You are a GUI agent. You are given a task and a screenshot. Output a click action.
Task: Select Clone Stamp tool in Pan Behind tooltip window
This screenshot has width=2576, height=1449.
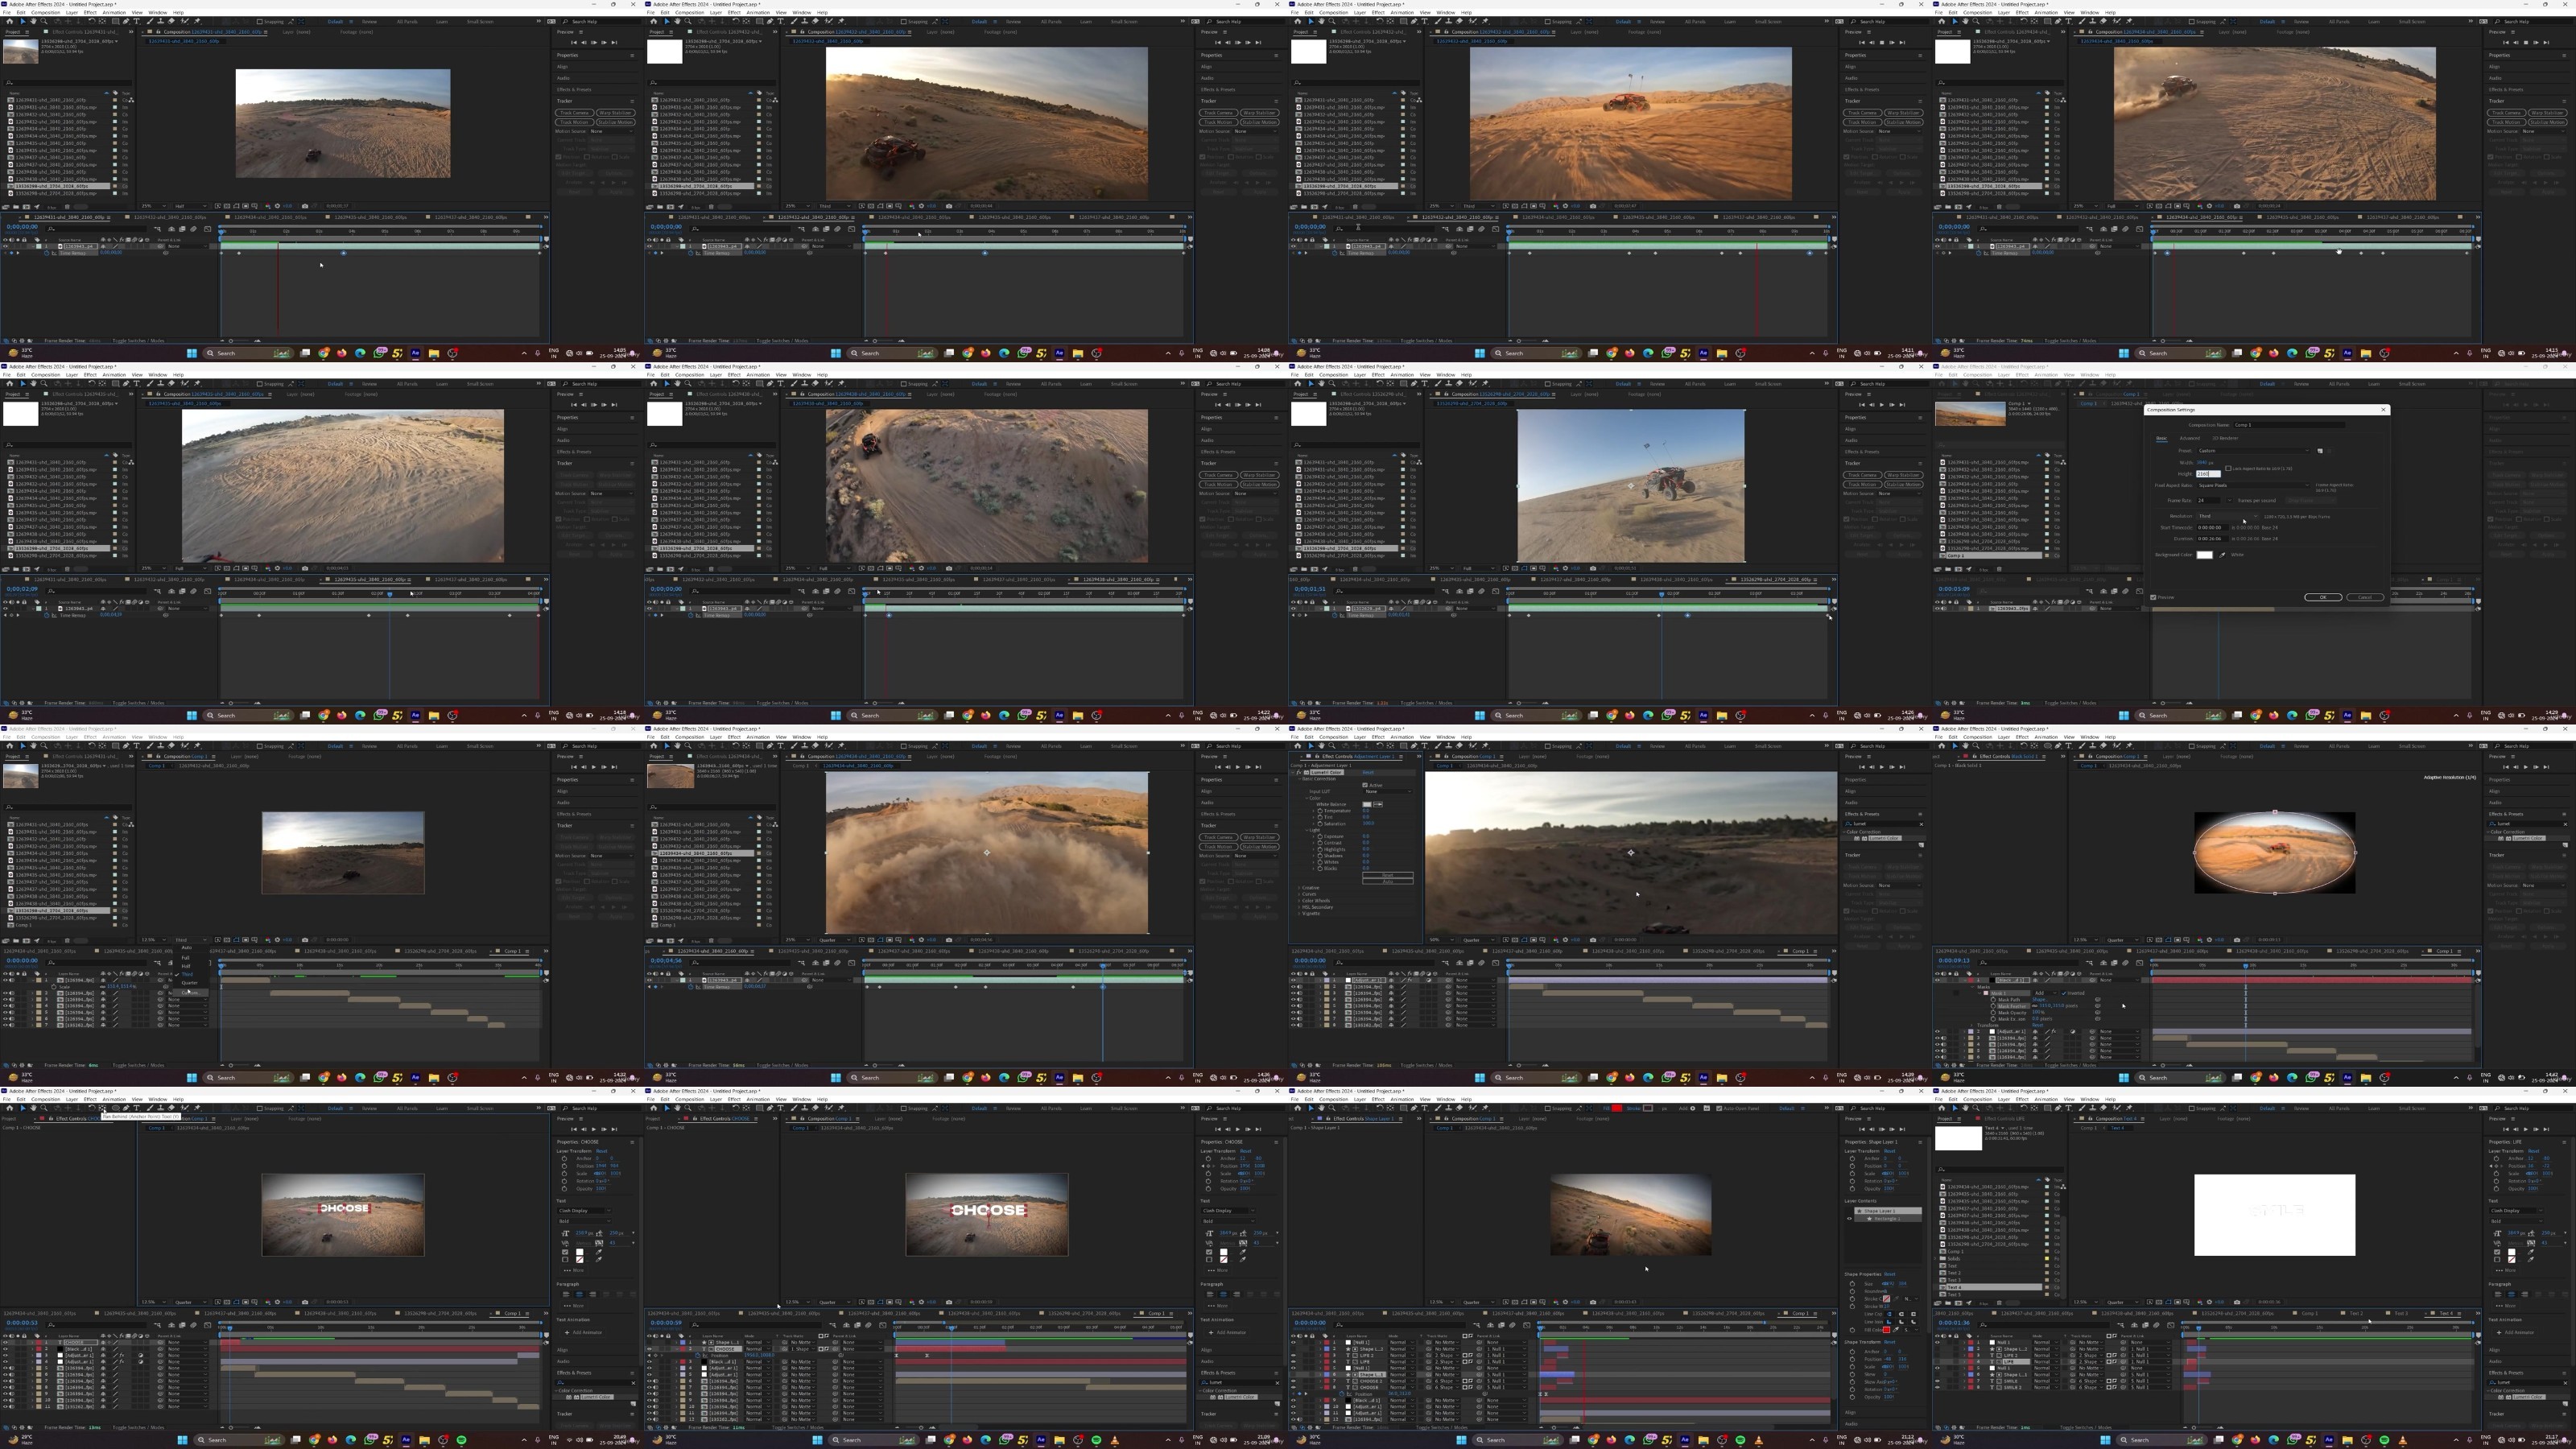[x=161, y=1108]
